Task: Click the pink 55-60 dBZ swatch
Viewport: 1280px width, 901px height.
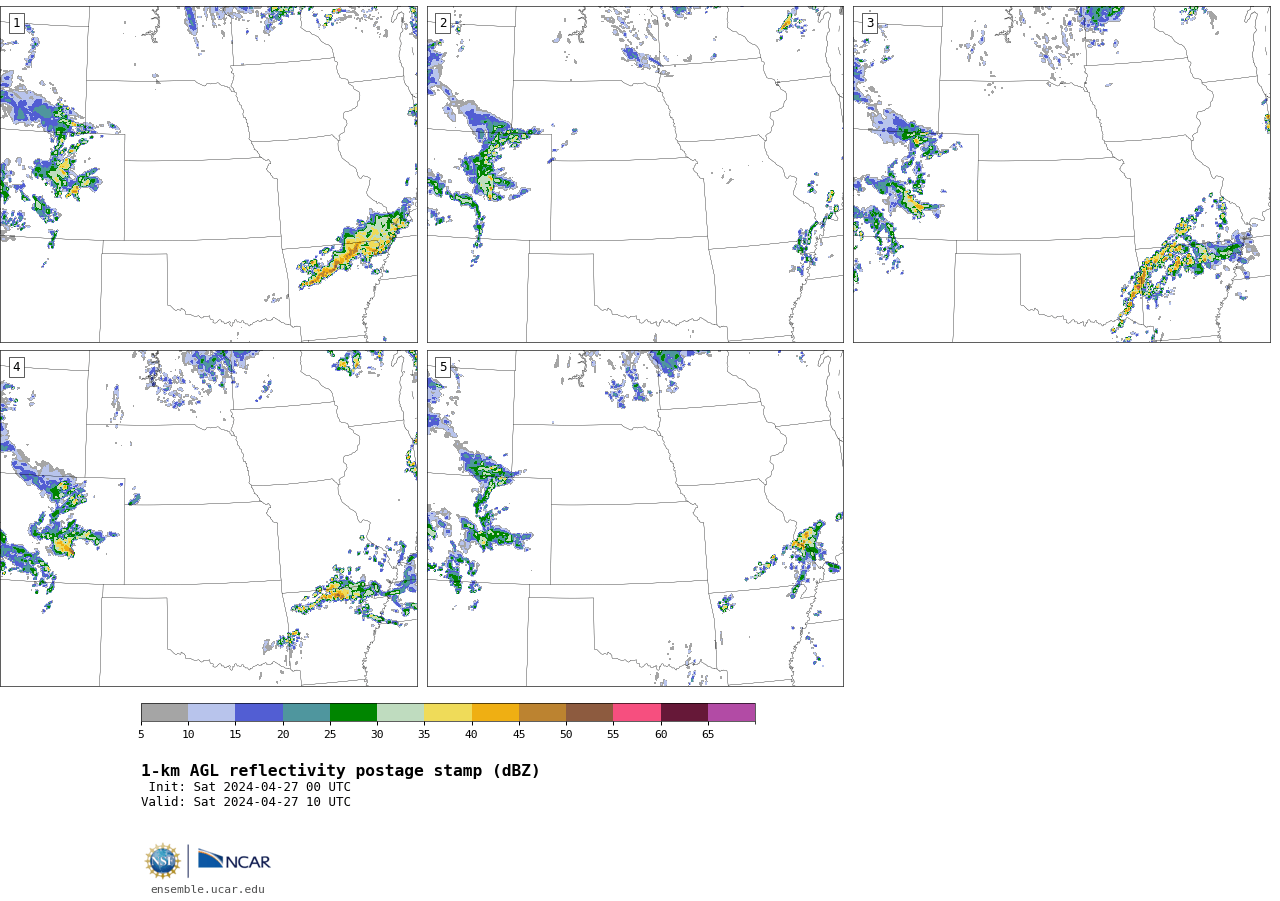Action: click(x=637, y=712)
